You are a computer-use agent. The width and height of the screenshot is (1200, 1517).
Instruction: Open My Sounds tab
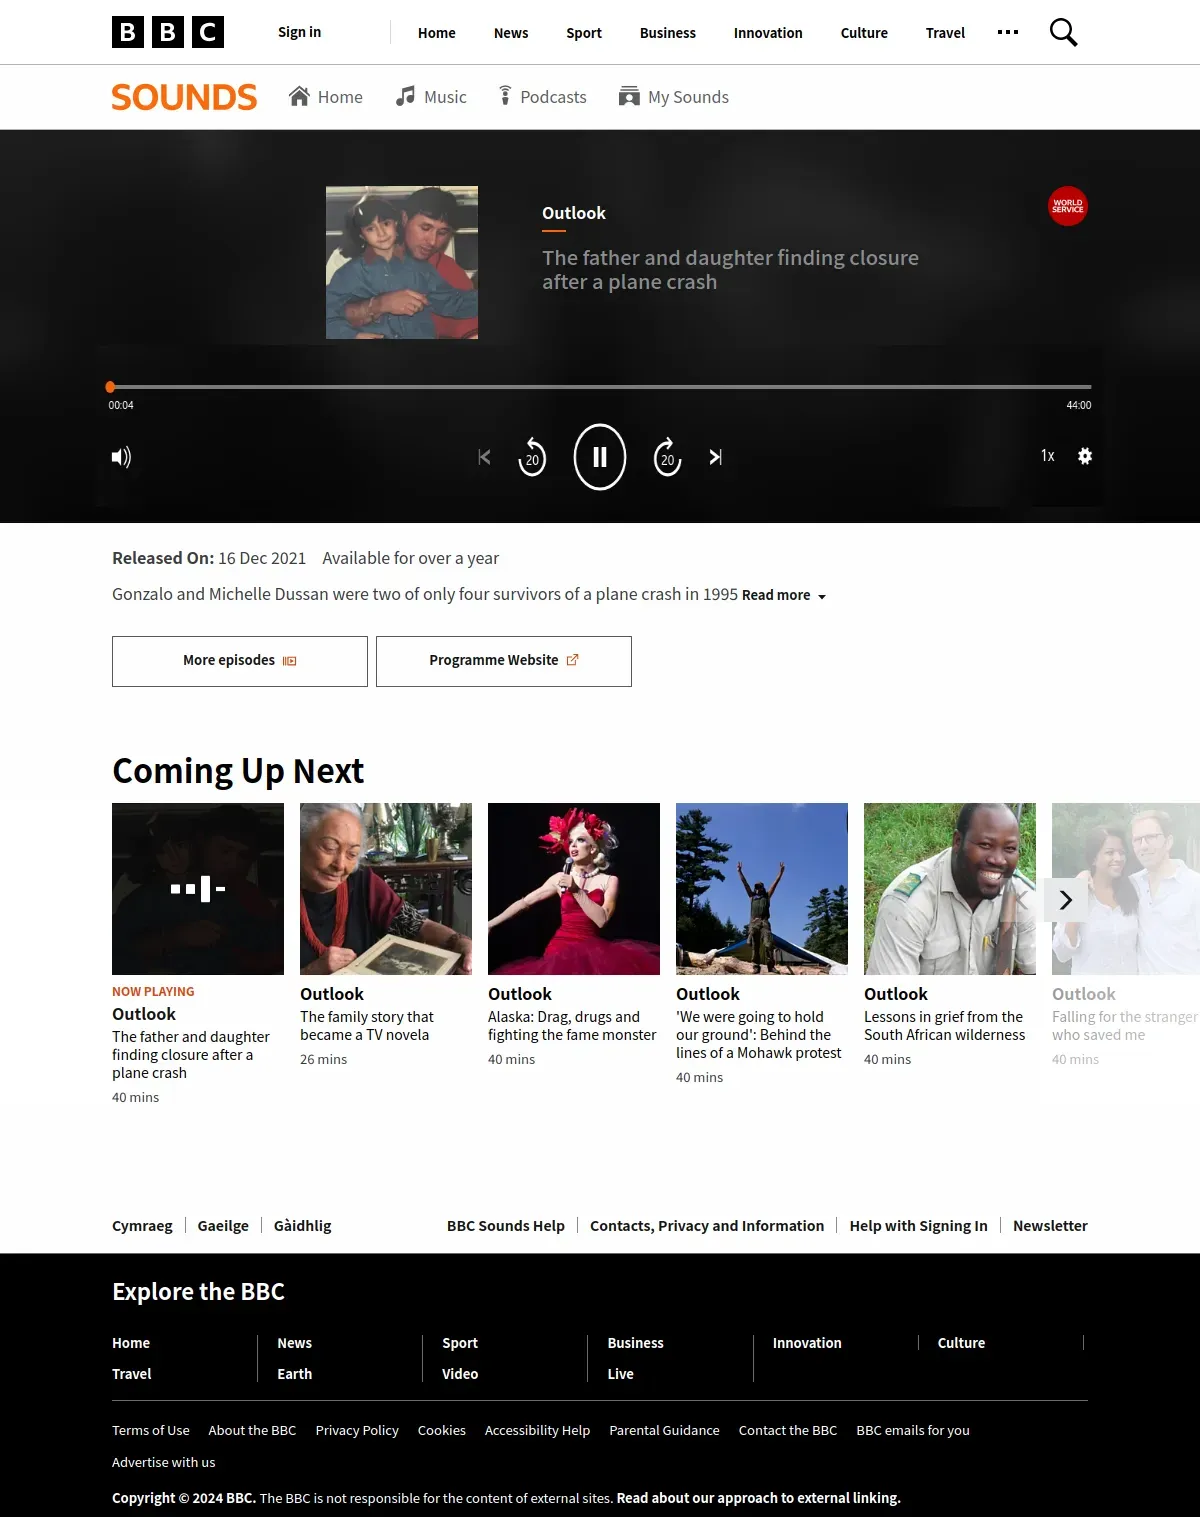coord(674,97)
